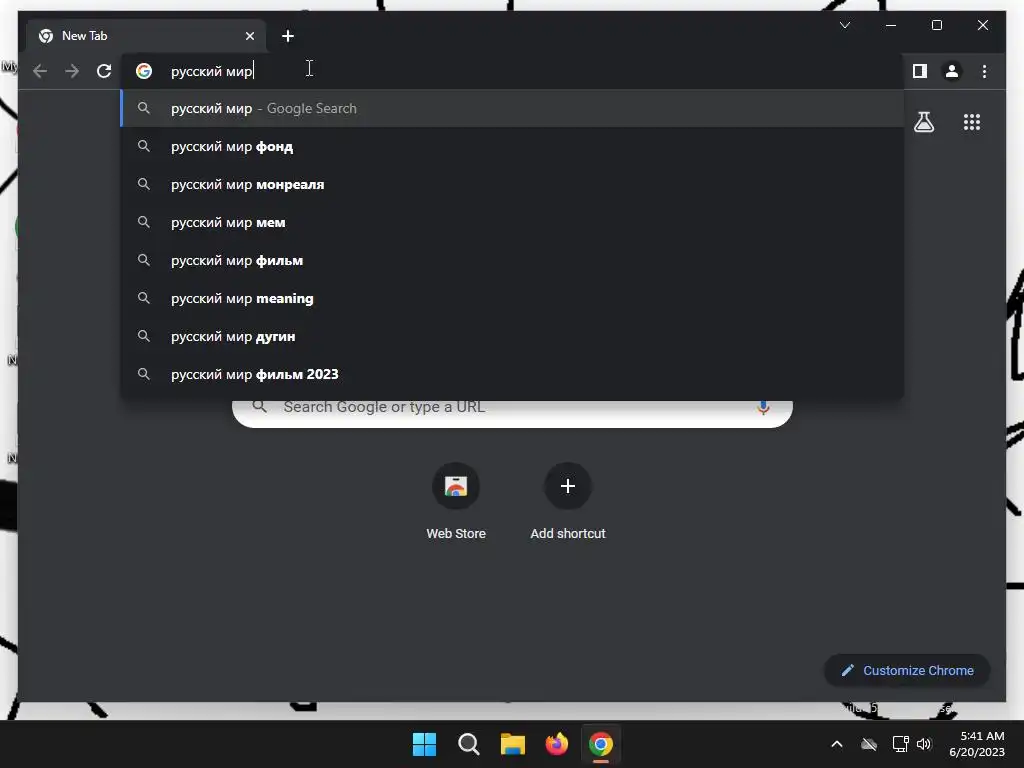Image resolution: width=1024 pixels, height=768 pixels.
Task: Choose suggestion 'русский мир монреаля'
Action: tap(513, 184)
